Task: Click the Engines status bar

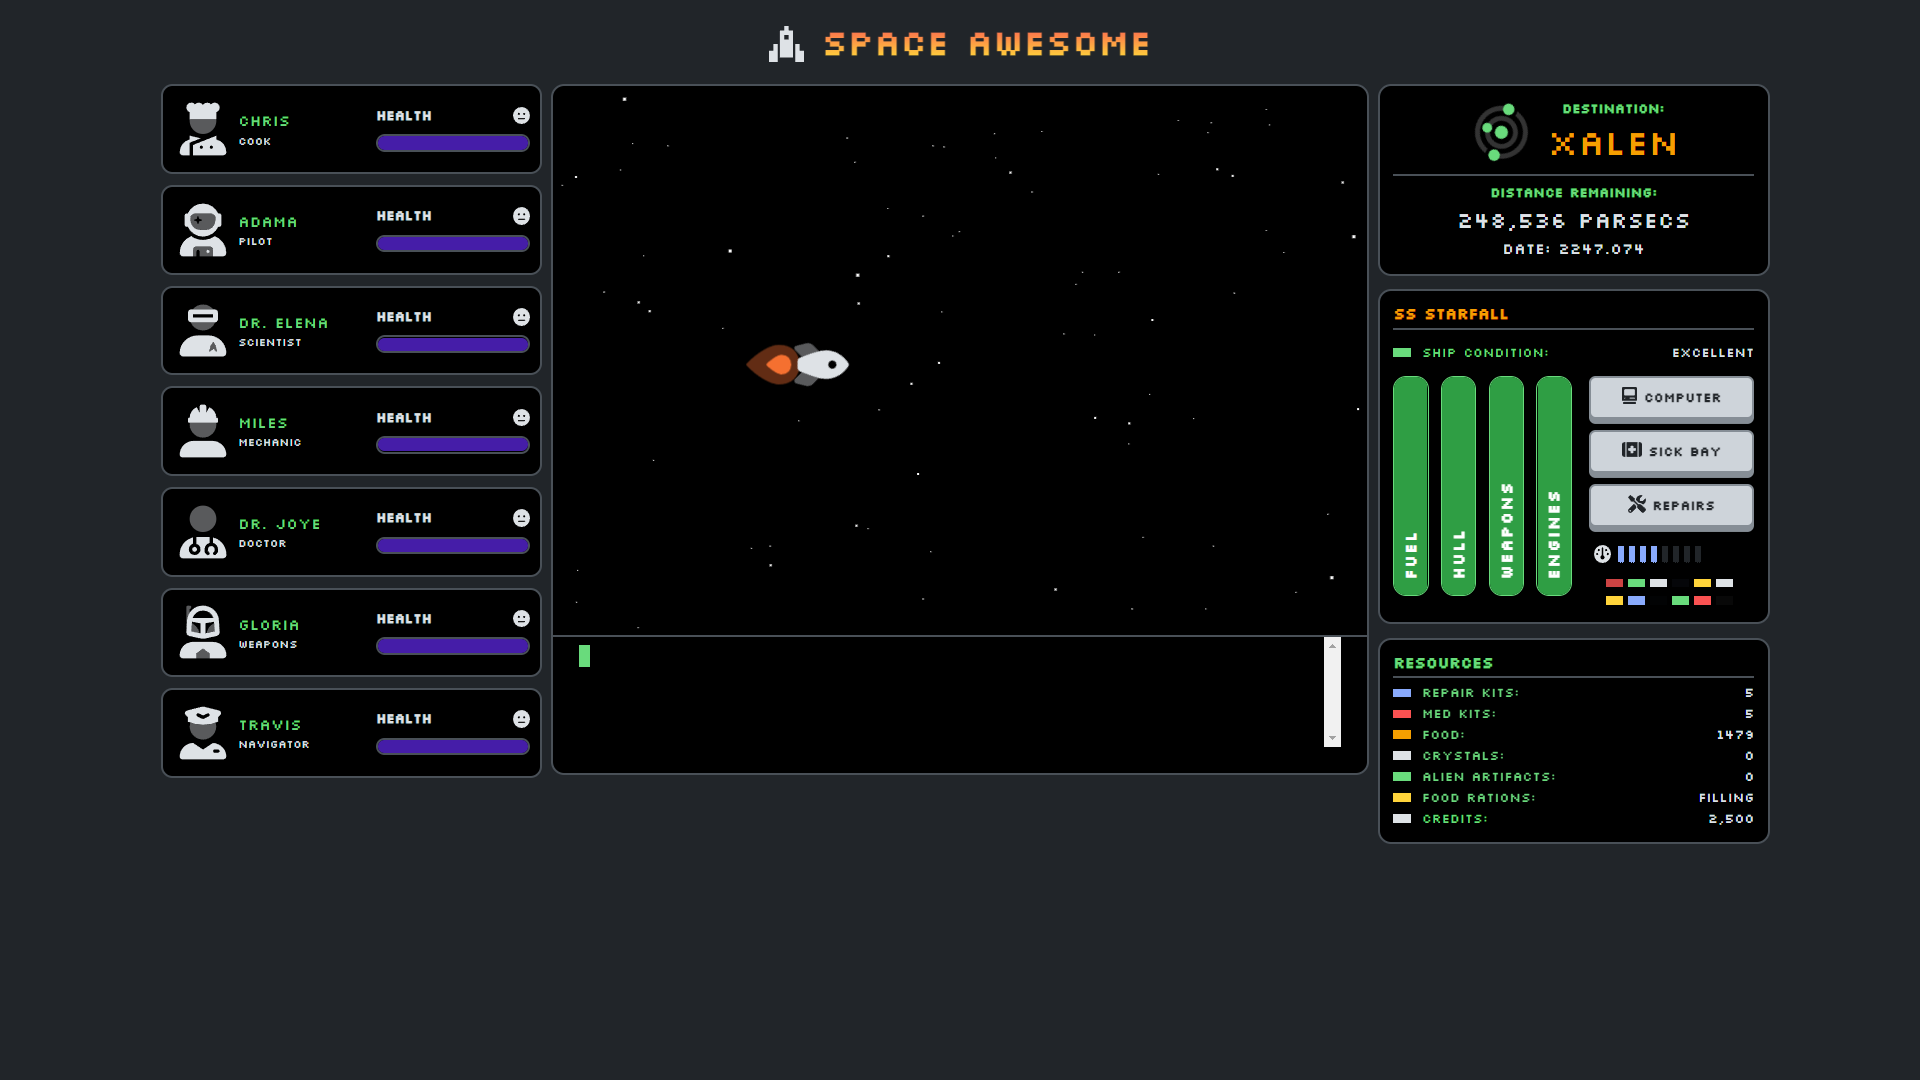Action: (x=1553, y=486)
